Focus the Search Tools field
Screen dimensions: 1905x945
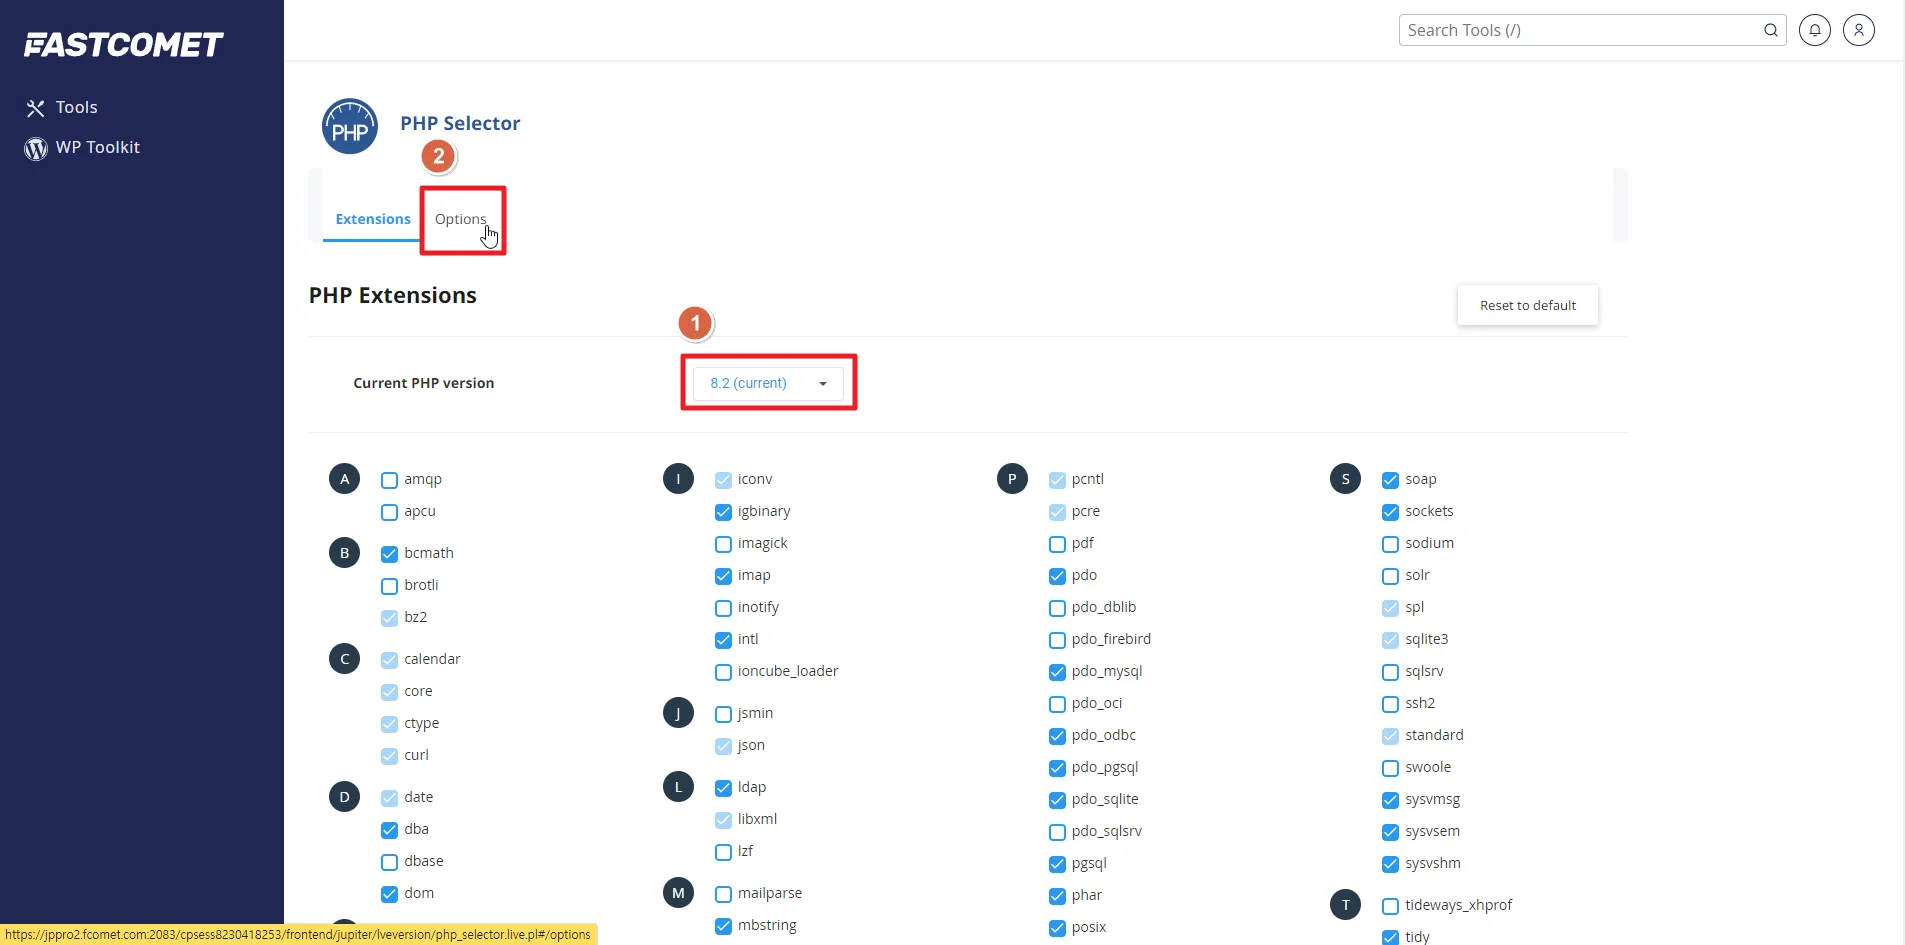tap(1592, 30)
